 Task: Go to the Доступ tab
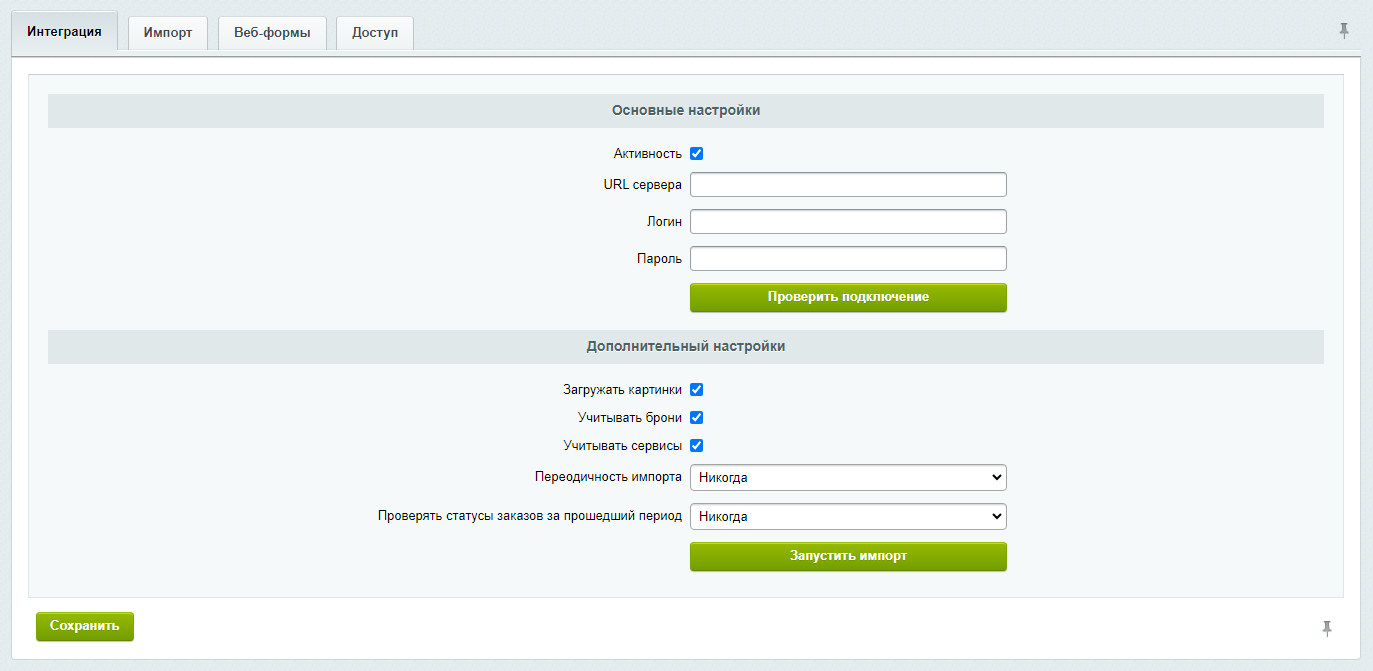click(375, 33)
